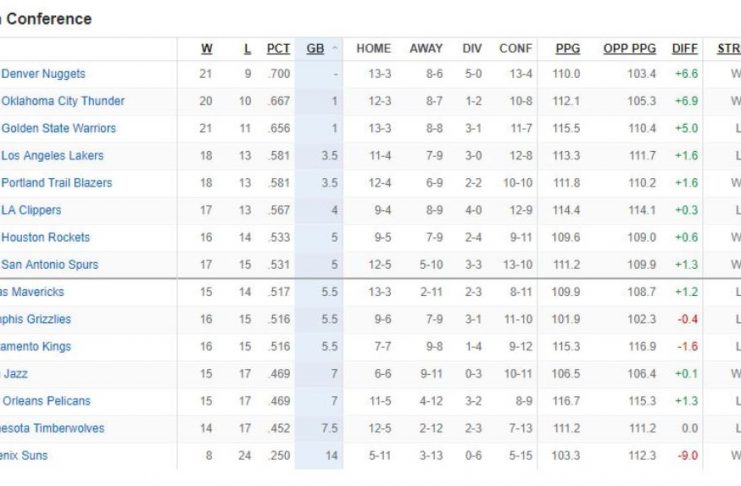Click the Kings team name link
741x486 pixels.
[35, 346]
